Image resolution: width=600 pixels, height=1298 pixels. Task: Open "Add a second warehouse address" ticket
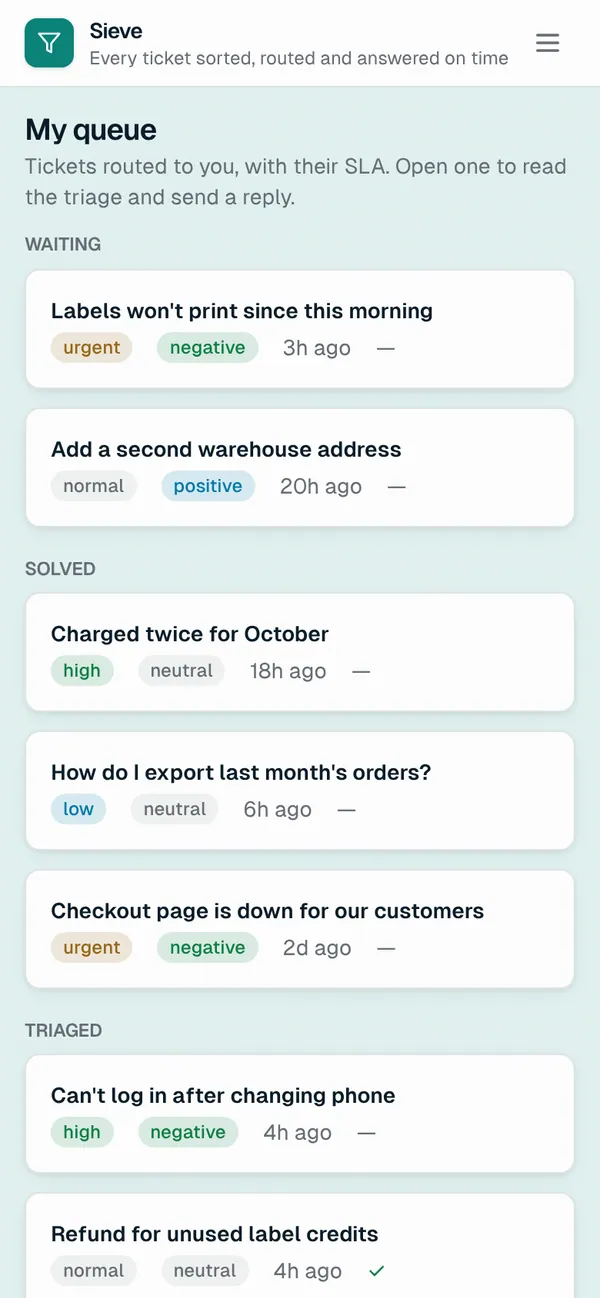point(300,467)
